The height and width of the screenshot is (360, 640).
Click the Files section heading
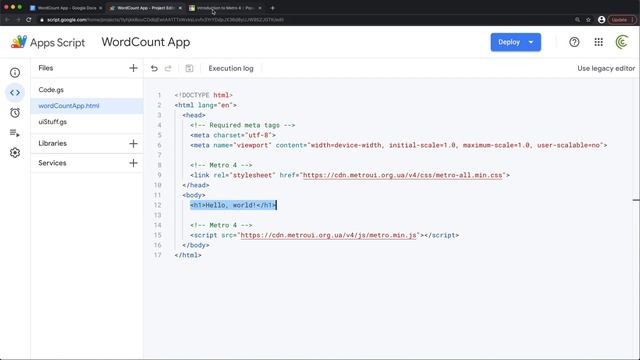pos(46,68)
